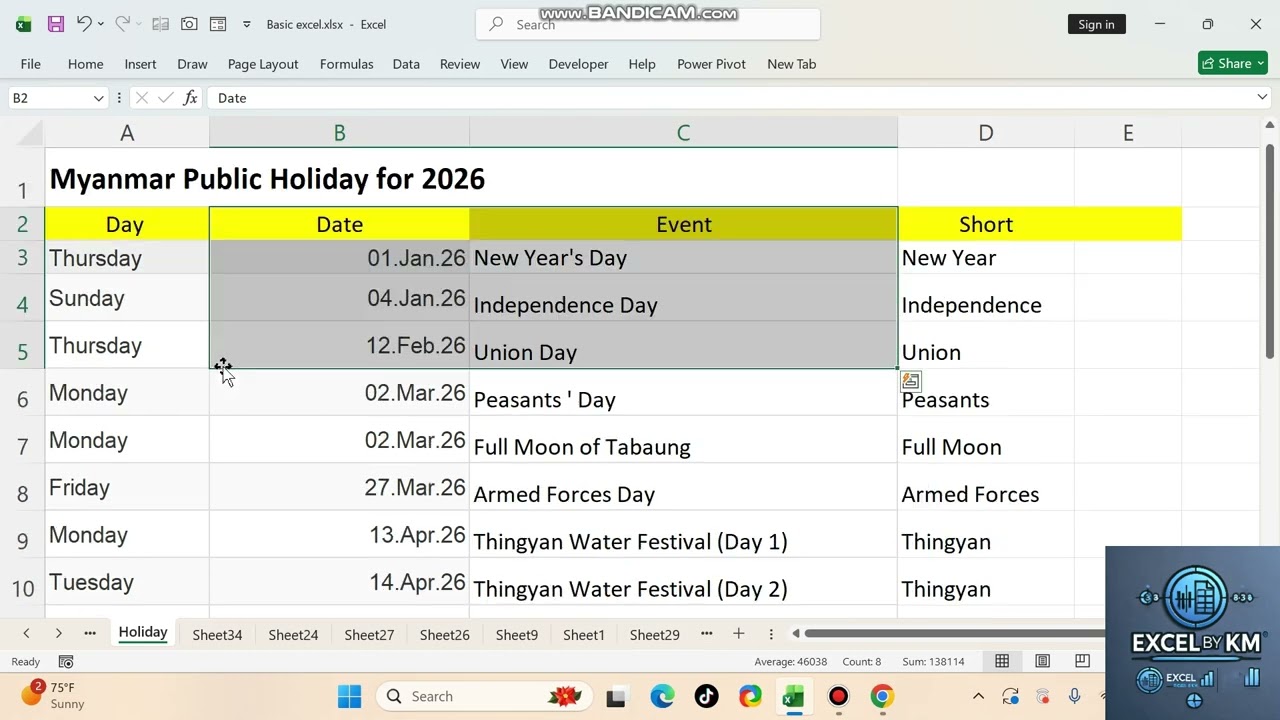Select column A header
The width and height of the screenshot is (1280, 720).
[127, 133]
